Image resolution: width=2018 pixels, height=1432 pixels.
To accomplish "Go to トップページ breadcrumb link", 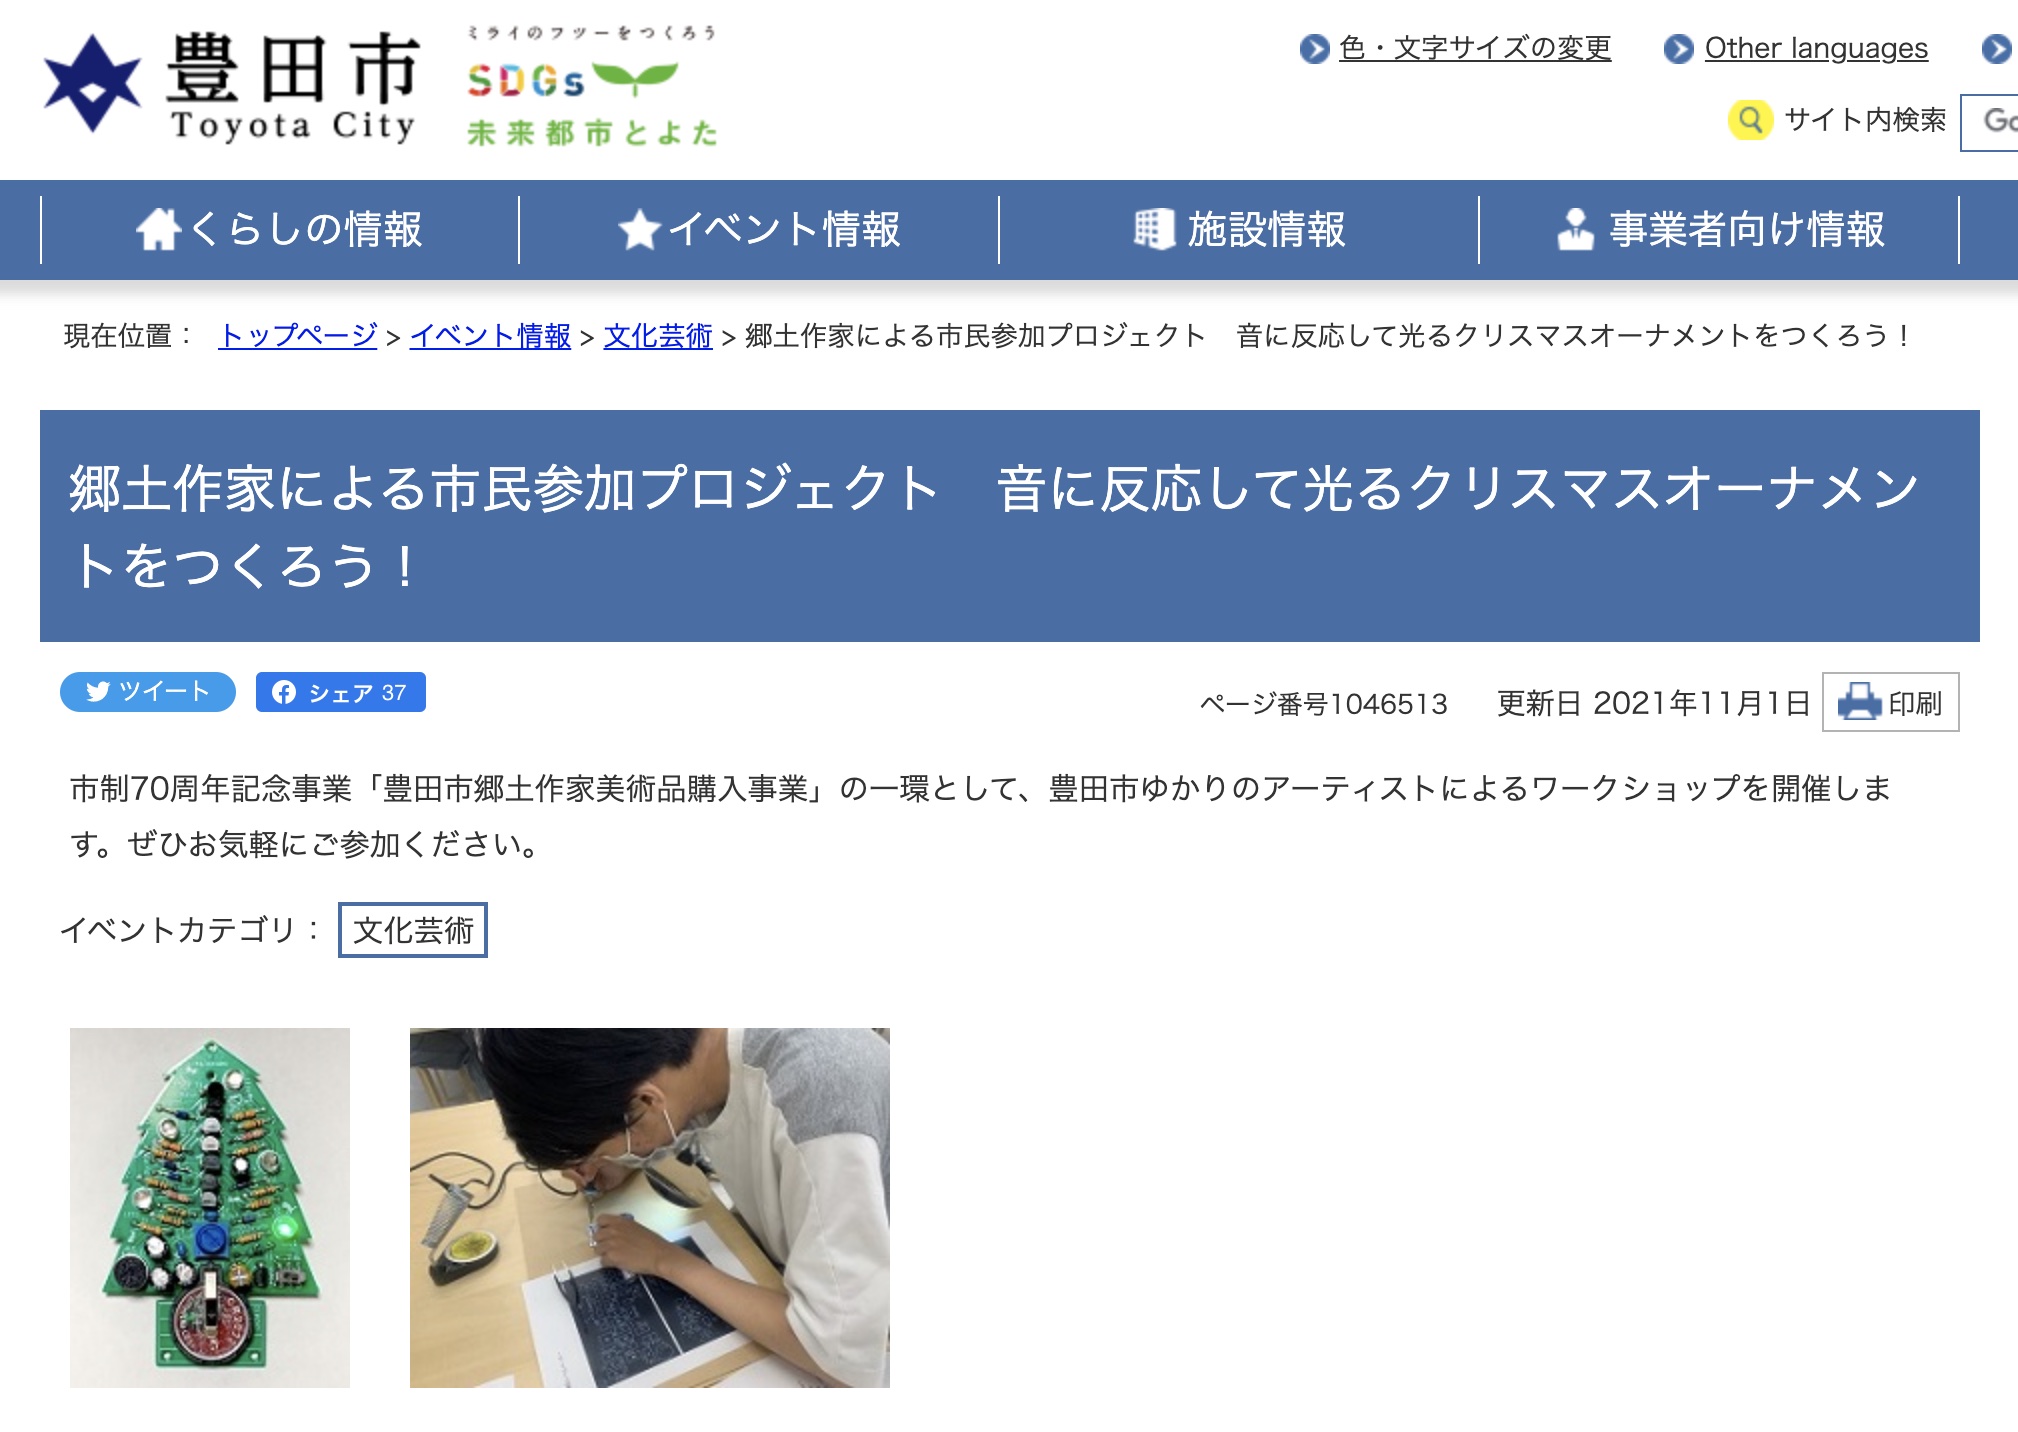I will pyautogui.click(x=298, y=336).
